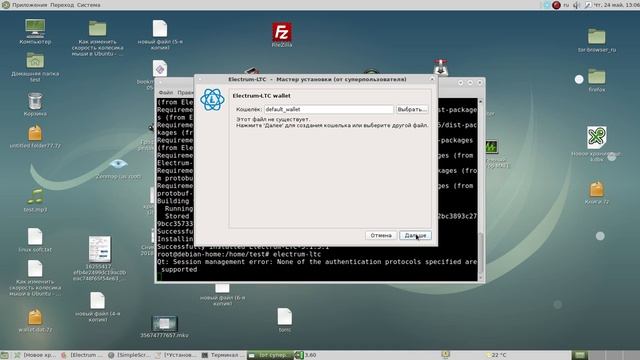Open the Компьютер desktop icon
Image resolution: width=640 pixels, height=360 pixels.
click(x=35, y=32)
